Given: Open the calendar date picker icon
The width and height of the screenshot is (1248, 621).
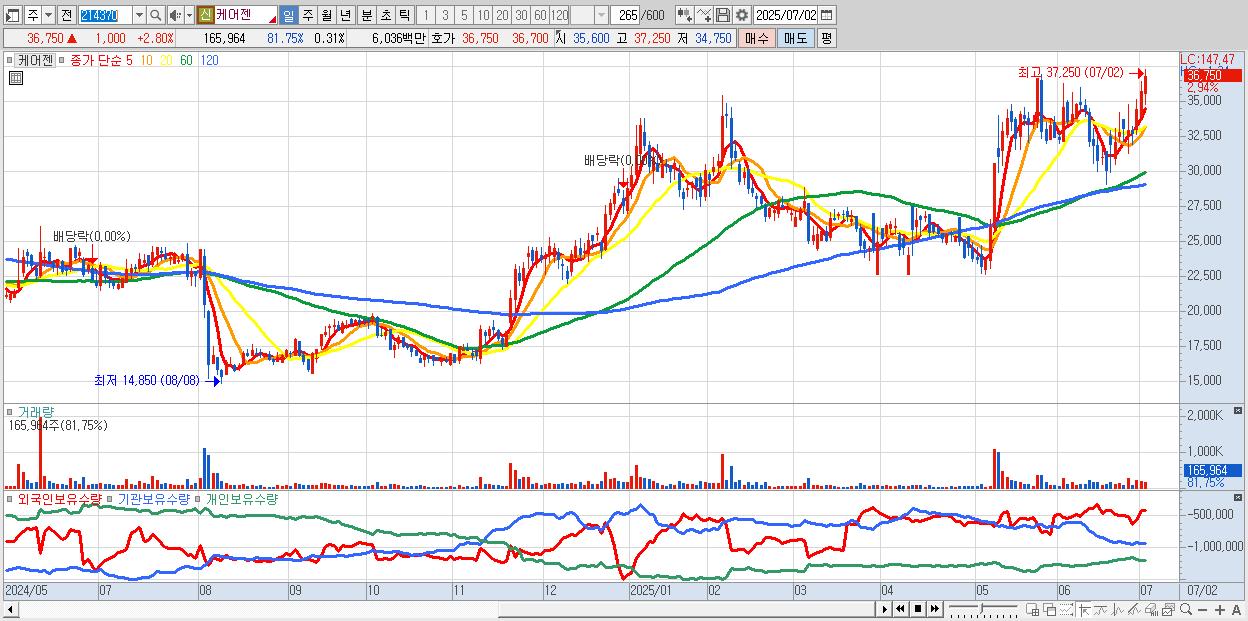Looking at the screenshot, I should [826, 15].
